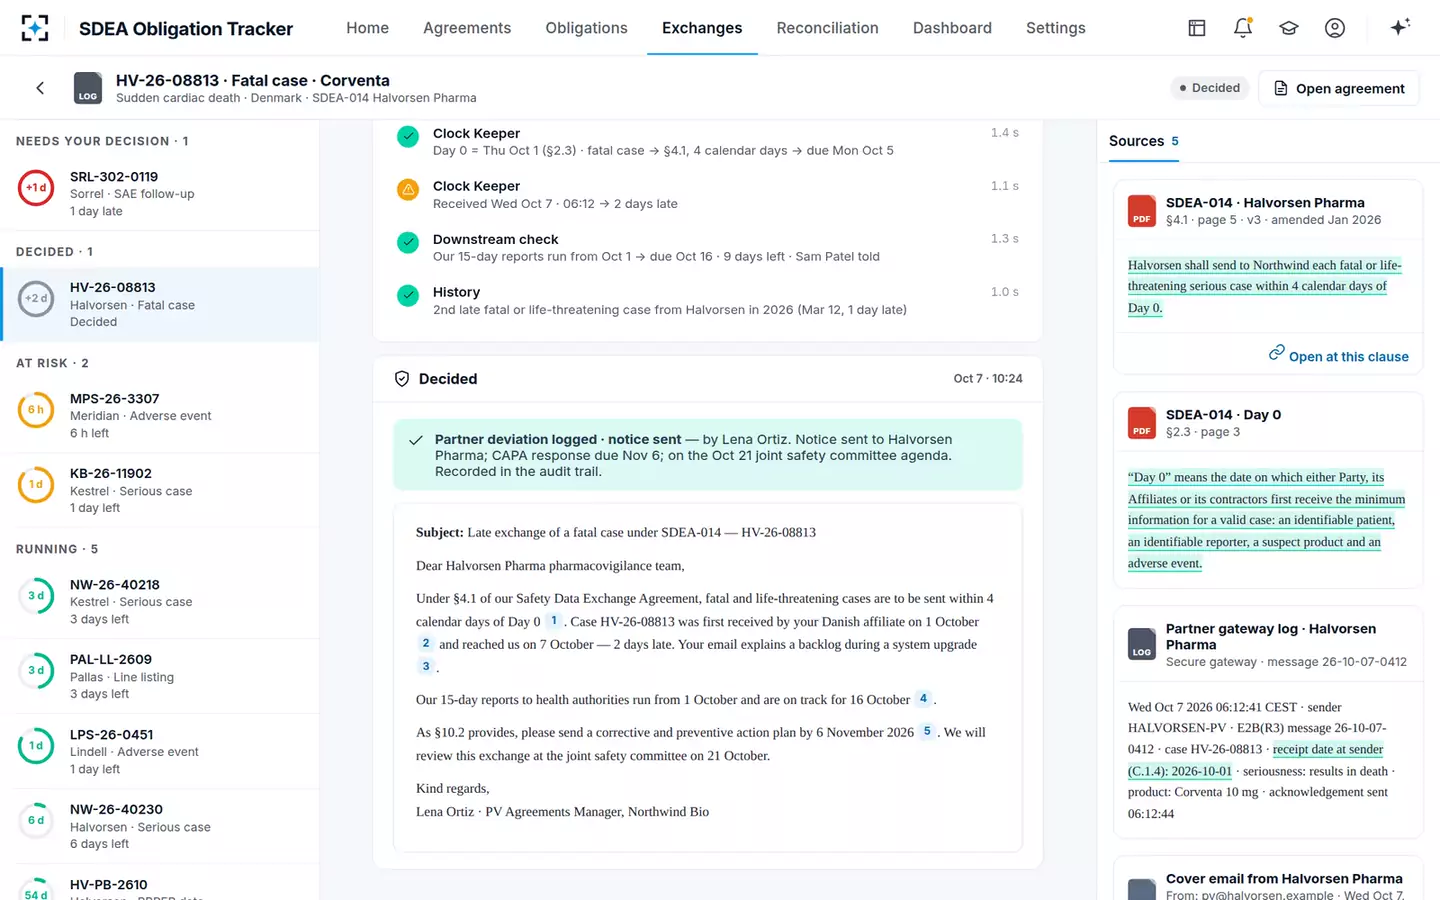Click the highlighted clause text in SDEA-014 §4.1
The image size is (1440, 900).
[x=1265, y=286]
